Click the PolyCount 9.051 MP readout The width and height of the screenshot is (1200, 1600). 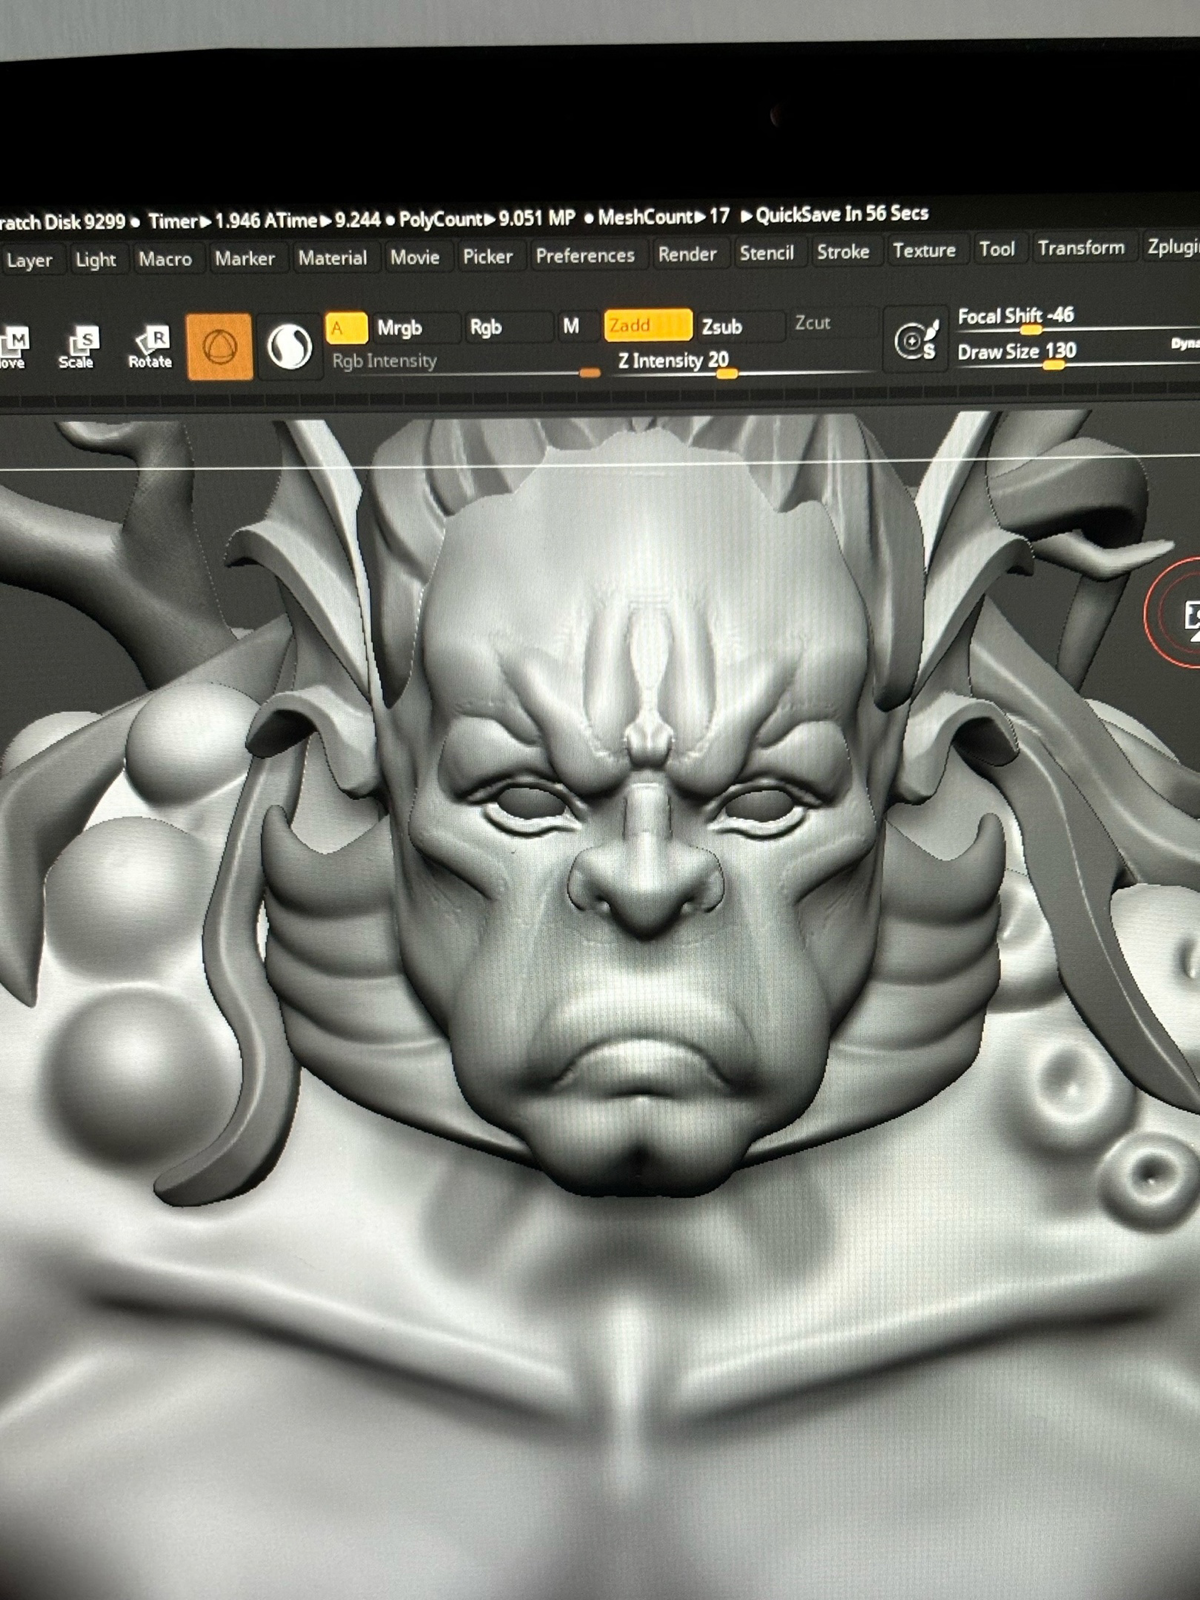[x=487, y=218]
